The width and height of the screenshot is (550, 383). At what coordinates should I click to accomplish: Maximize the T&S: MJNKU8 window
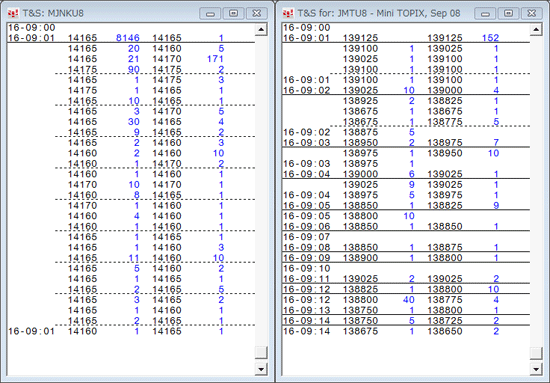(x=233, y=13)
